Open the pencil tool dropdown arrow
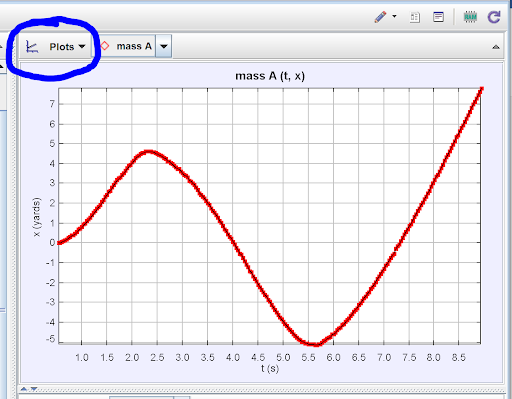The image size is (512, 399). pyautogui.click(x=394, y=16)
